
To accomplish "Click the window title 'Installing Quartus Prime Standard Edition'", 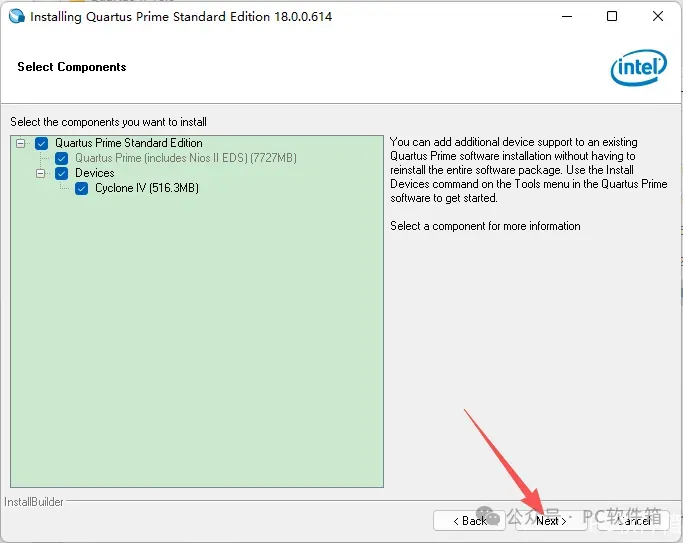I will click(181, 17).
